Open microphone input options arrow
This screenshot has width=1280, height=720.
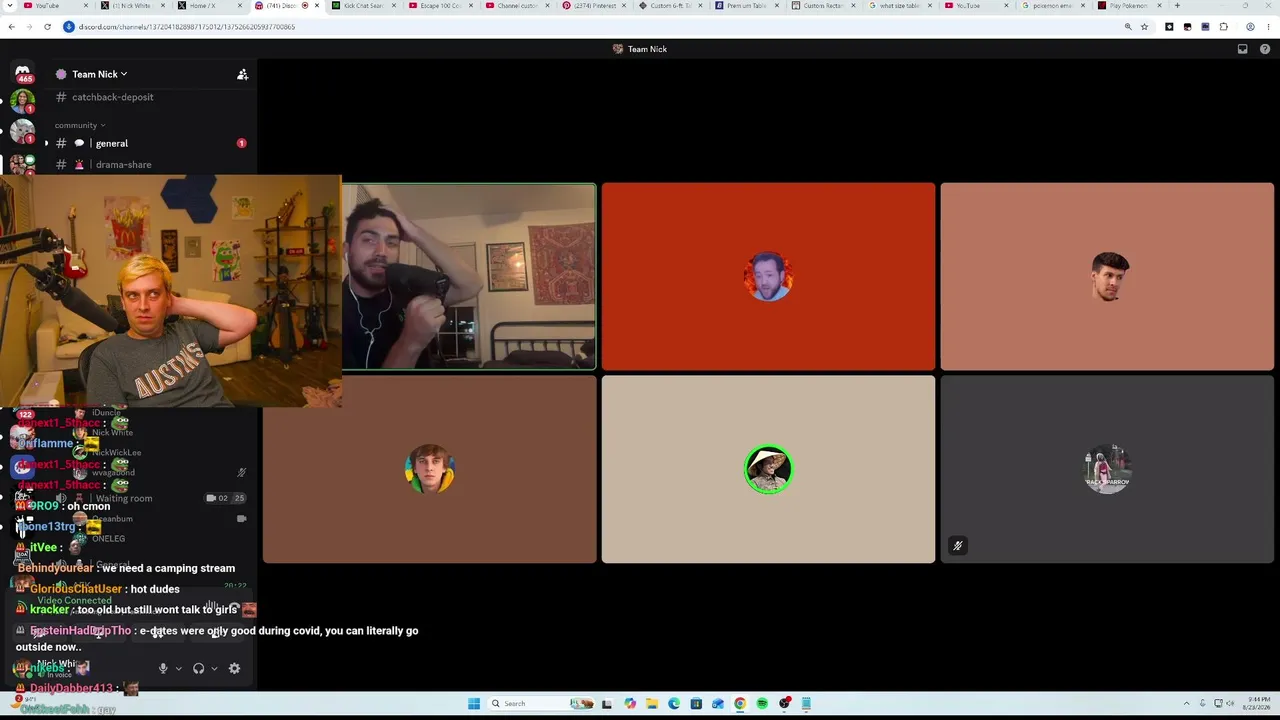click(x=178, y=668)
